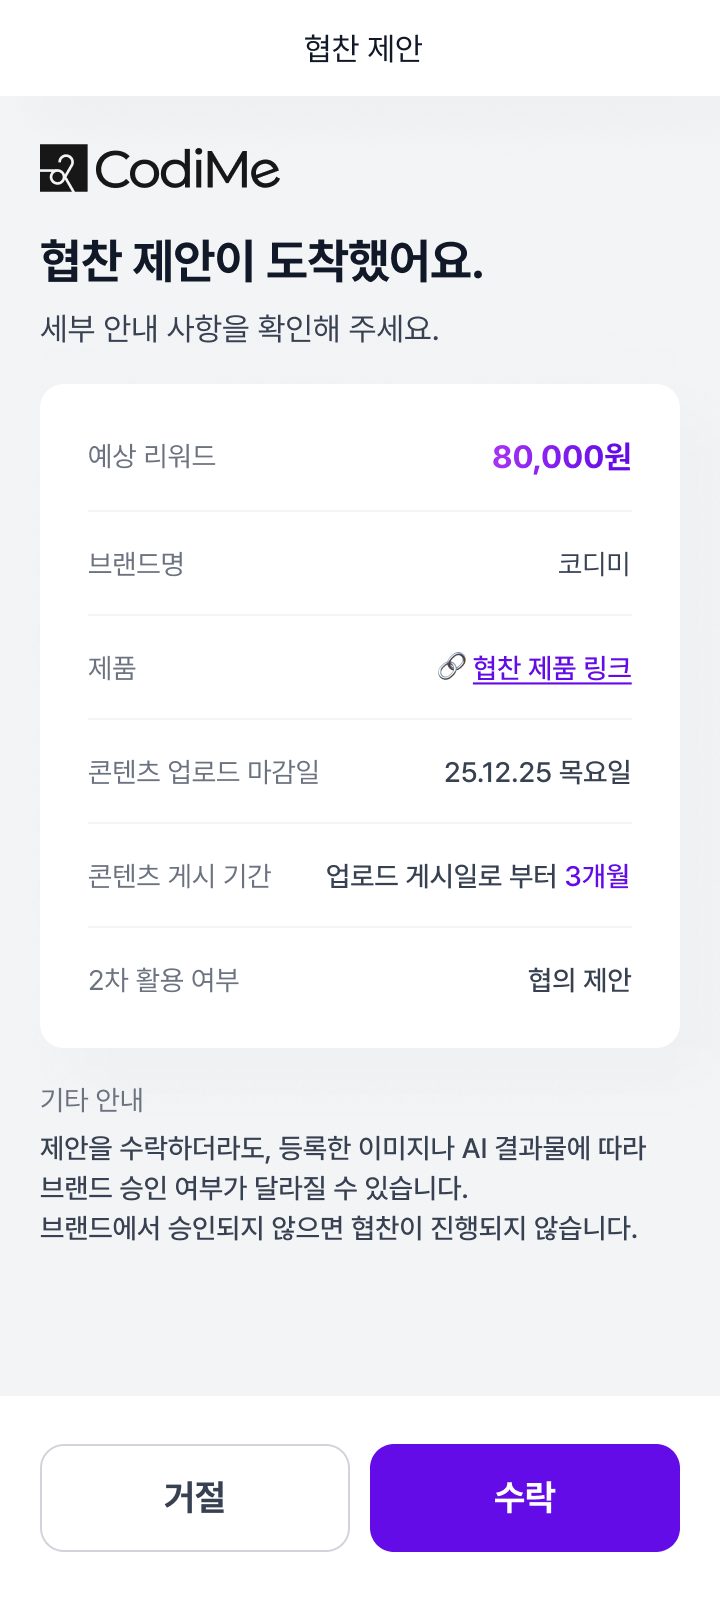Click the 협찬 제안 header title
Screen dimensions: 720x1600
[x=363, y=48]
